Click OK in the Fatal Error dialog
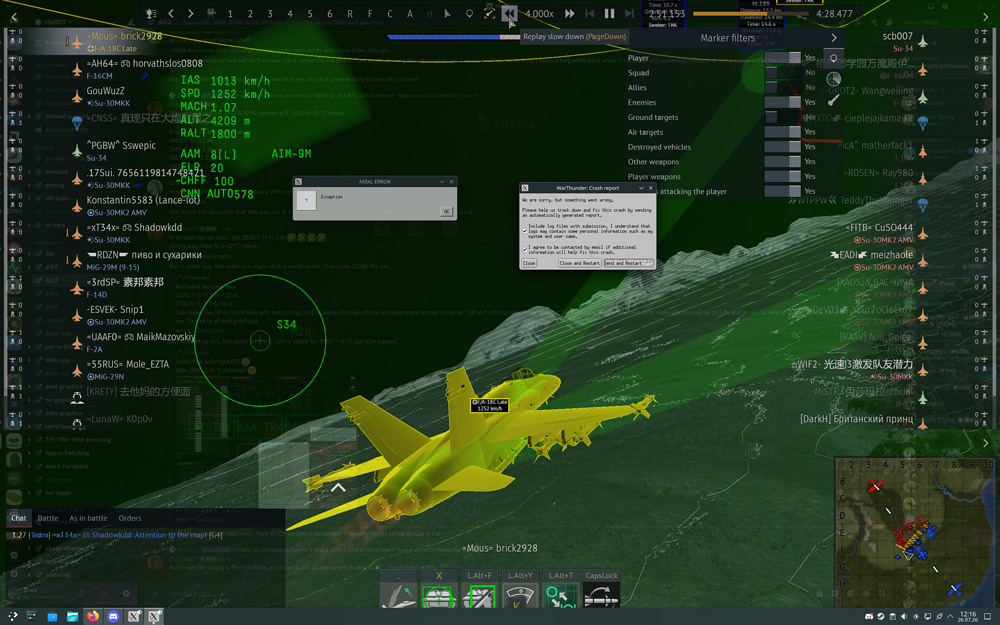Screen dimensions: 1000x625 (446, 211)
